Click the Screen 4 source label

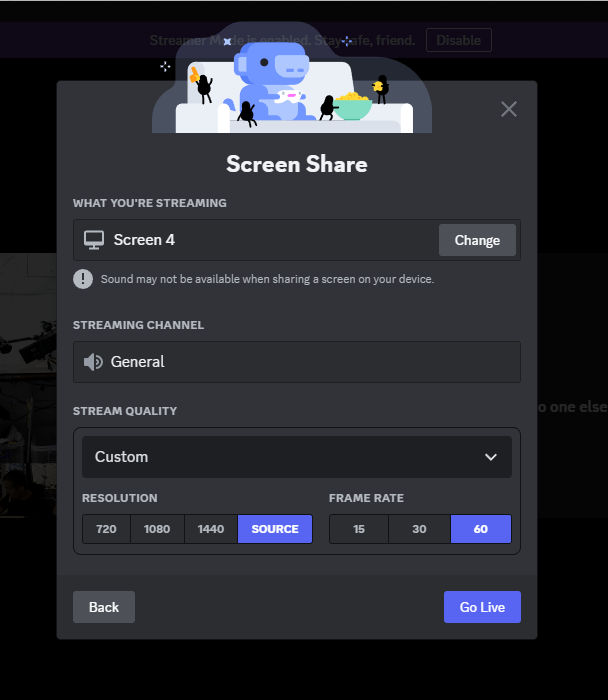(x=144, y=240)
